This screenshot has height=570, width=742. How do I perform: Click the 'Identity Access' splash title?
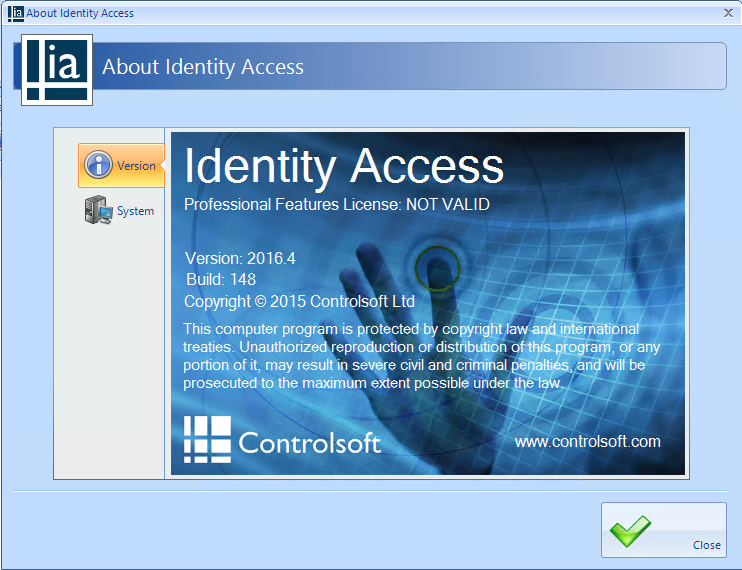tap(344, 166)
